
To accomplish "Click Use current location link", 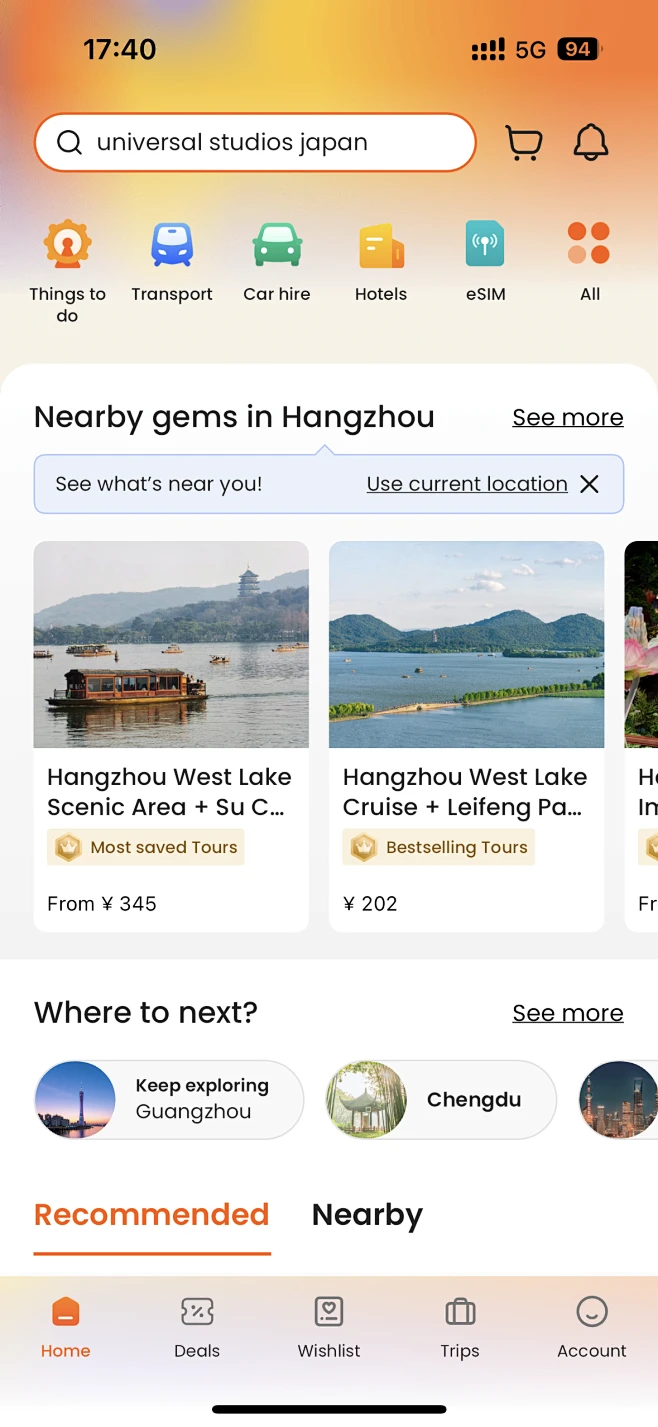I will coord(466,484).
